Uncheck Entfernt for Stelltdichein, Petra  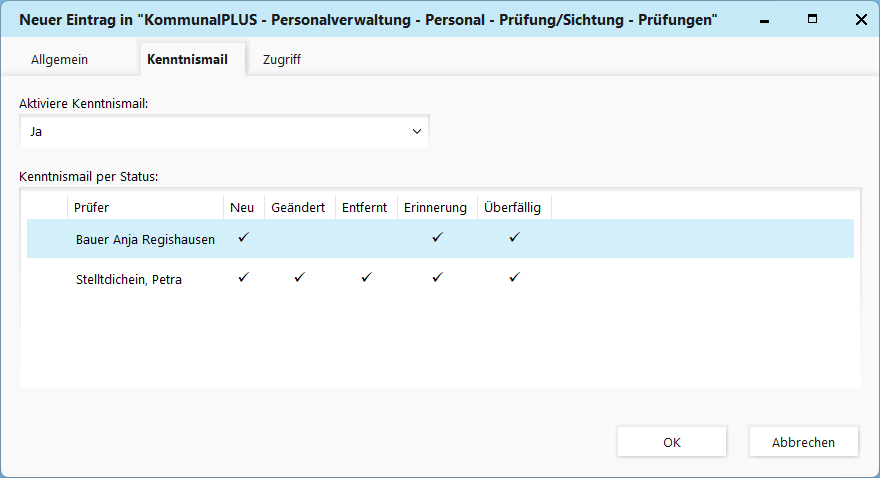coord(365,278)
